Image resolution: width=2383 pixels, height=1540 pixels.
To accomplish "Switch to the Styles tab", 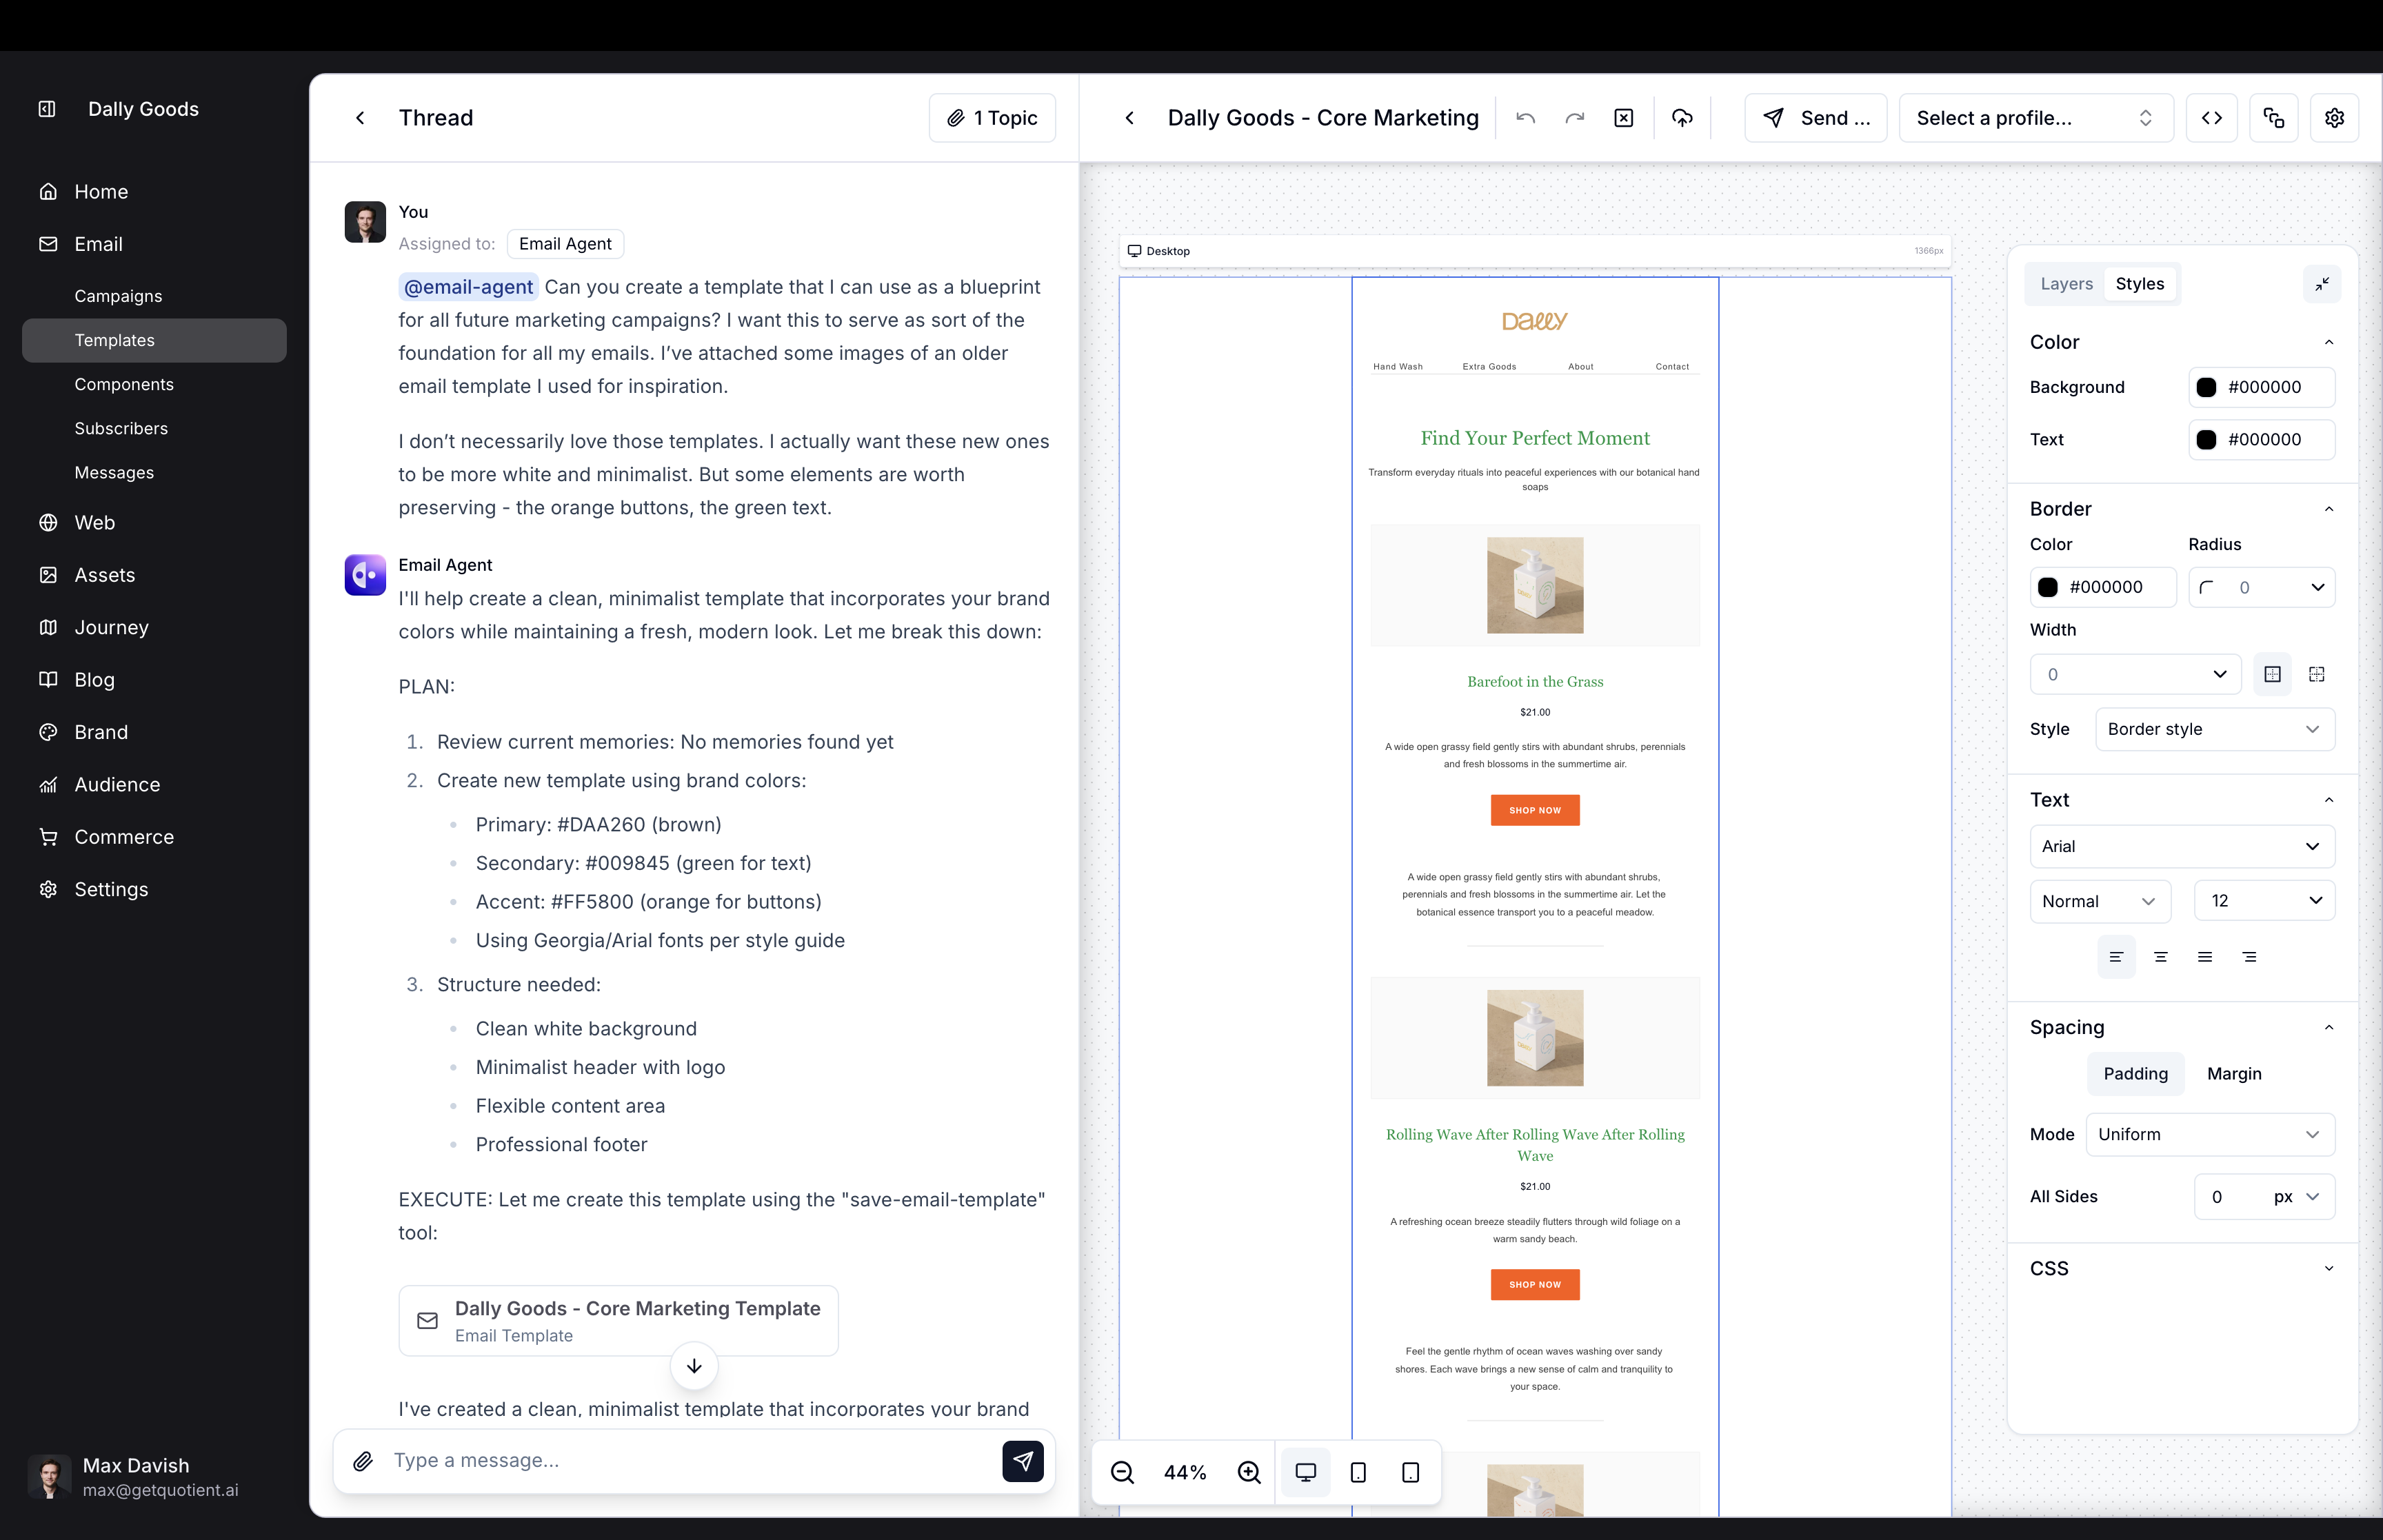I will point(2140,284).
